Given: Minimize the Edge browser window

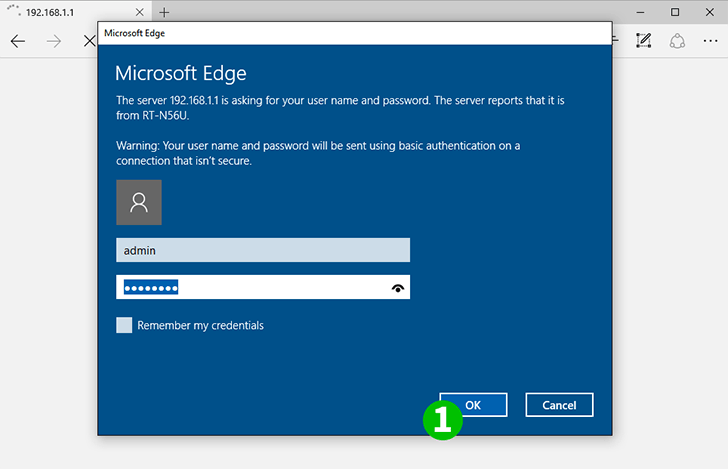Looking at the screenshot, I should tap(640, 13).
